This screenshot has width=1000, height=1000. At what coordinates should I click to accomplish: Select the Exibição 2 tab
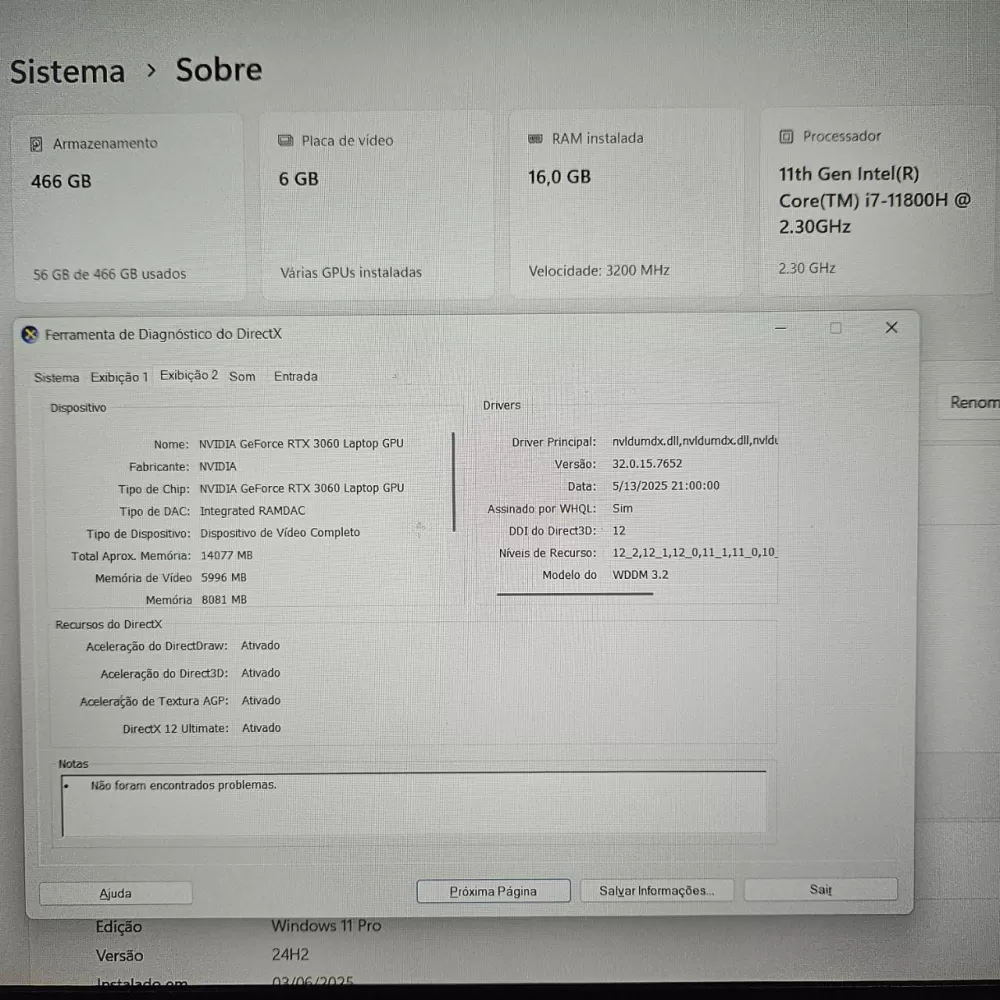pyautogui.click(x=189, y=375)
